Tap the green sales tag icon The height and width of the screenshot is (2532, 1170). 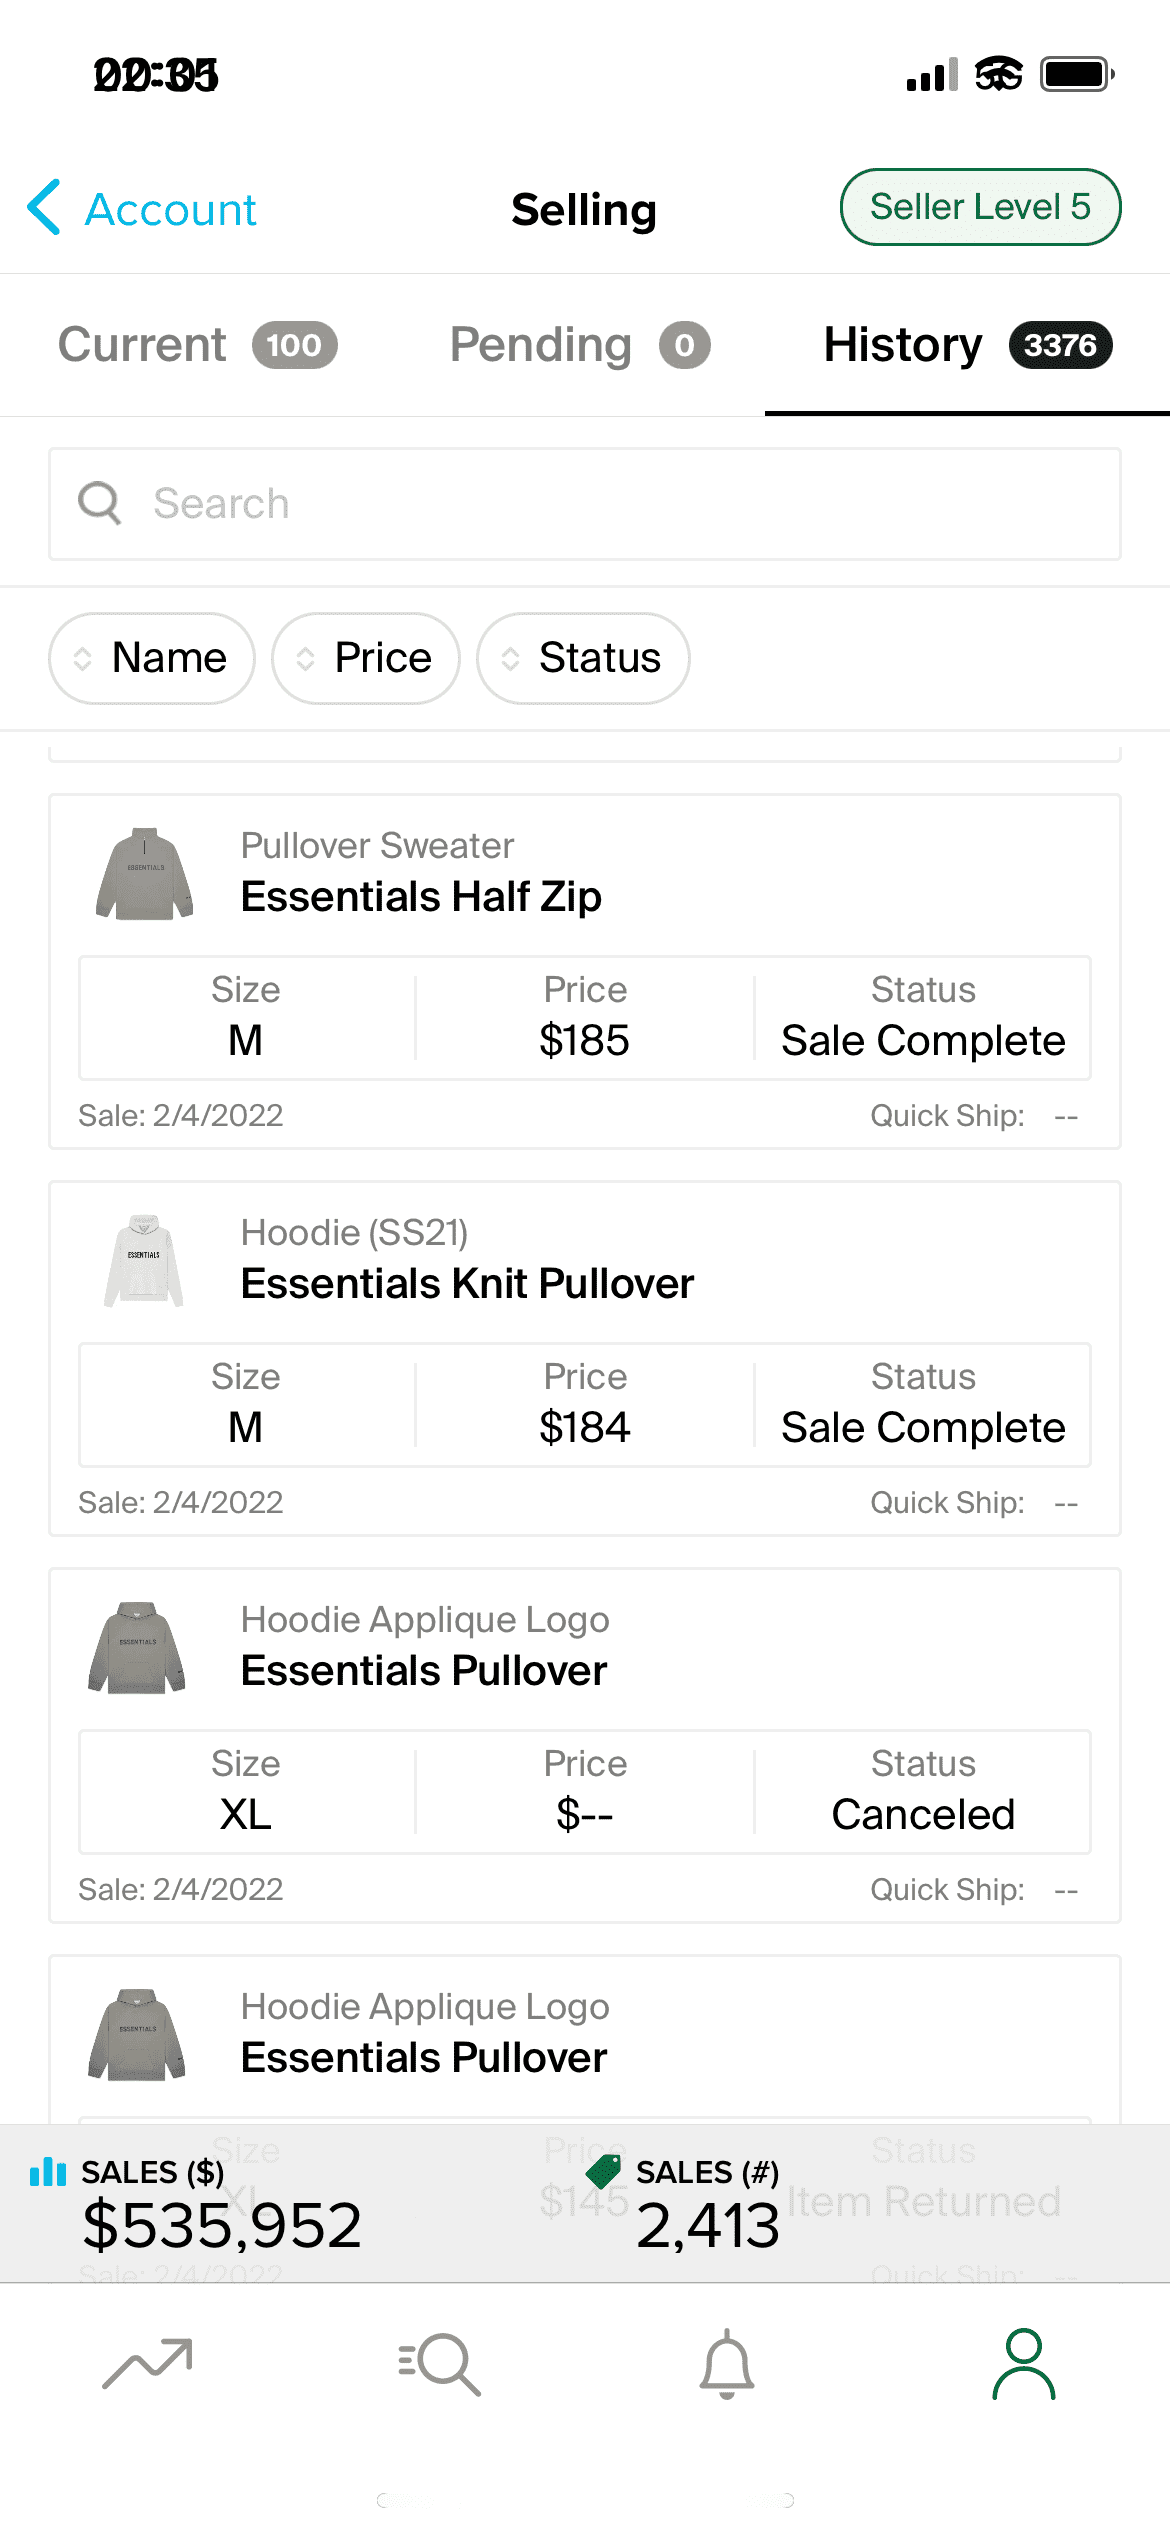tap(603, 2171)
